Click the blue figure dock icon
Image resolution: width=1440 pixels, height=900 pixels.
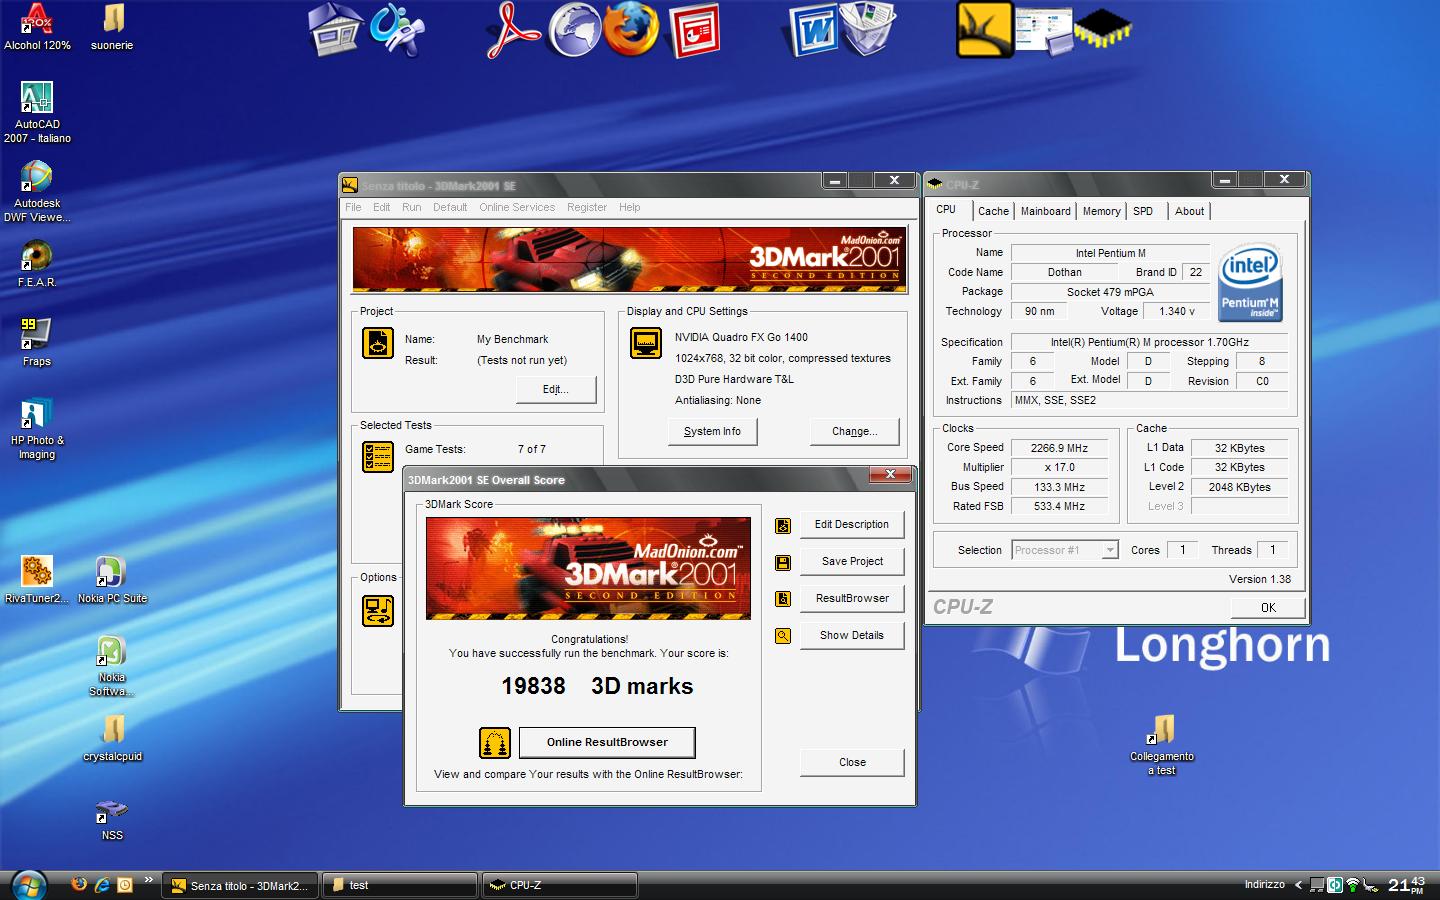[396, 30]
